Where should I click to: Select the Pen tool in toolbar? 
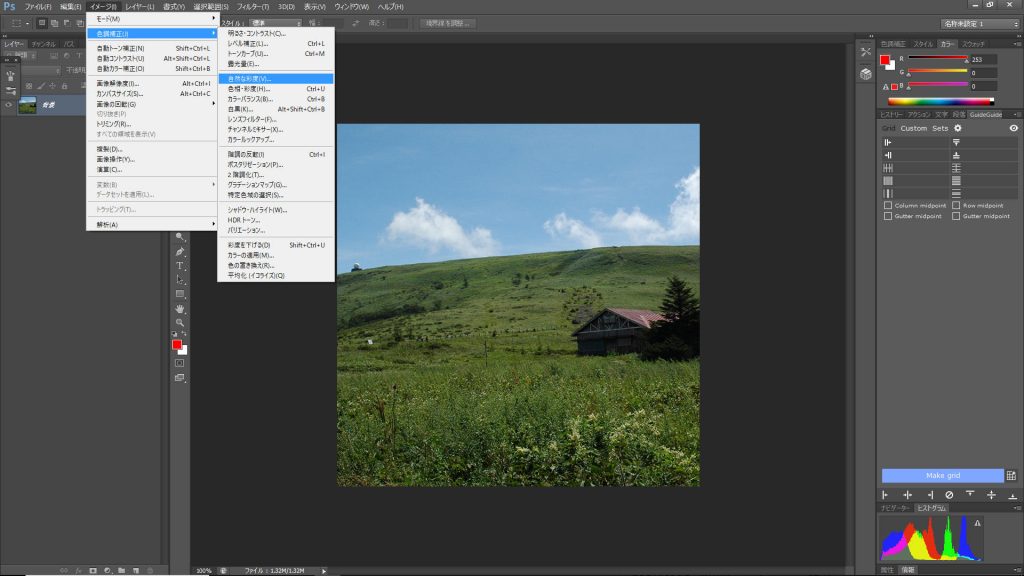(x=180, y=251)
